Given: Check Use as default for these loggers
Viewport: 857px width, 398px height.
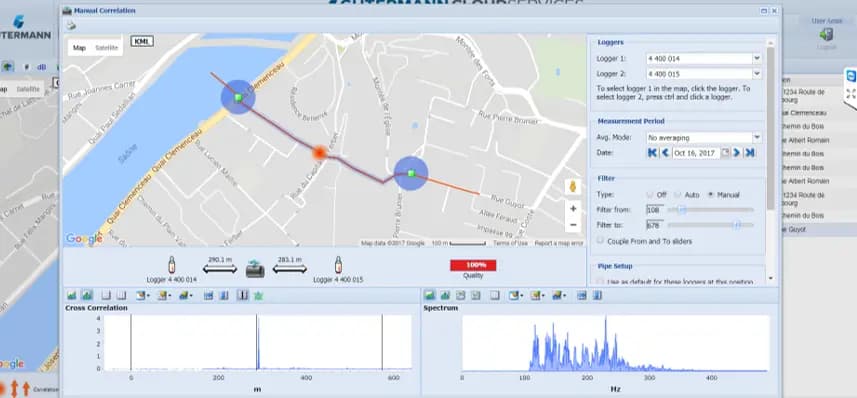Looking at the screenshot, I should [x=601, y=282].
